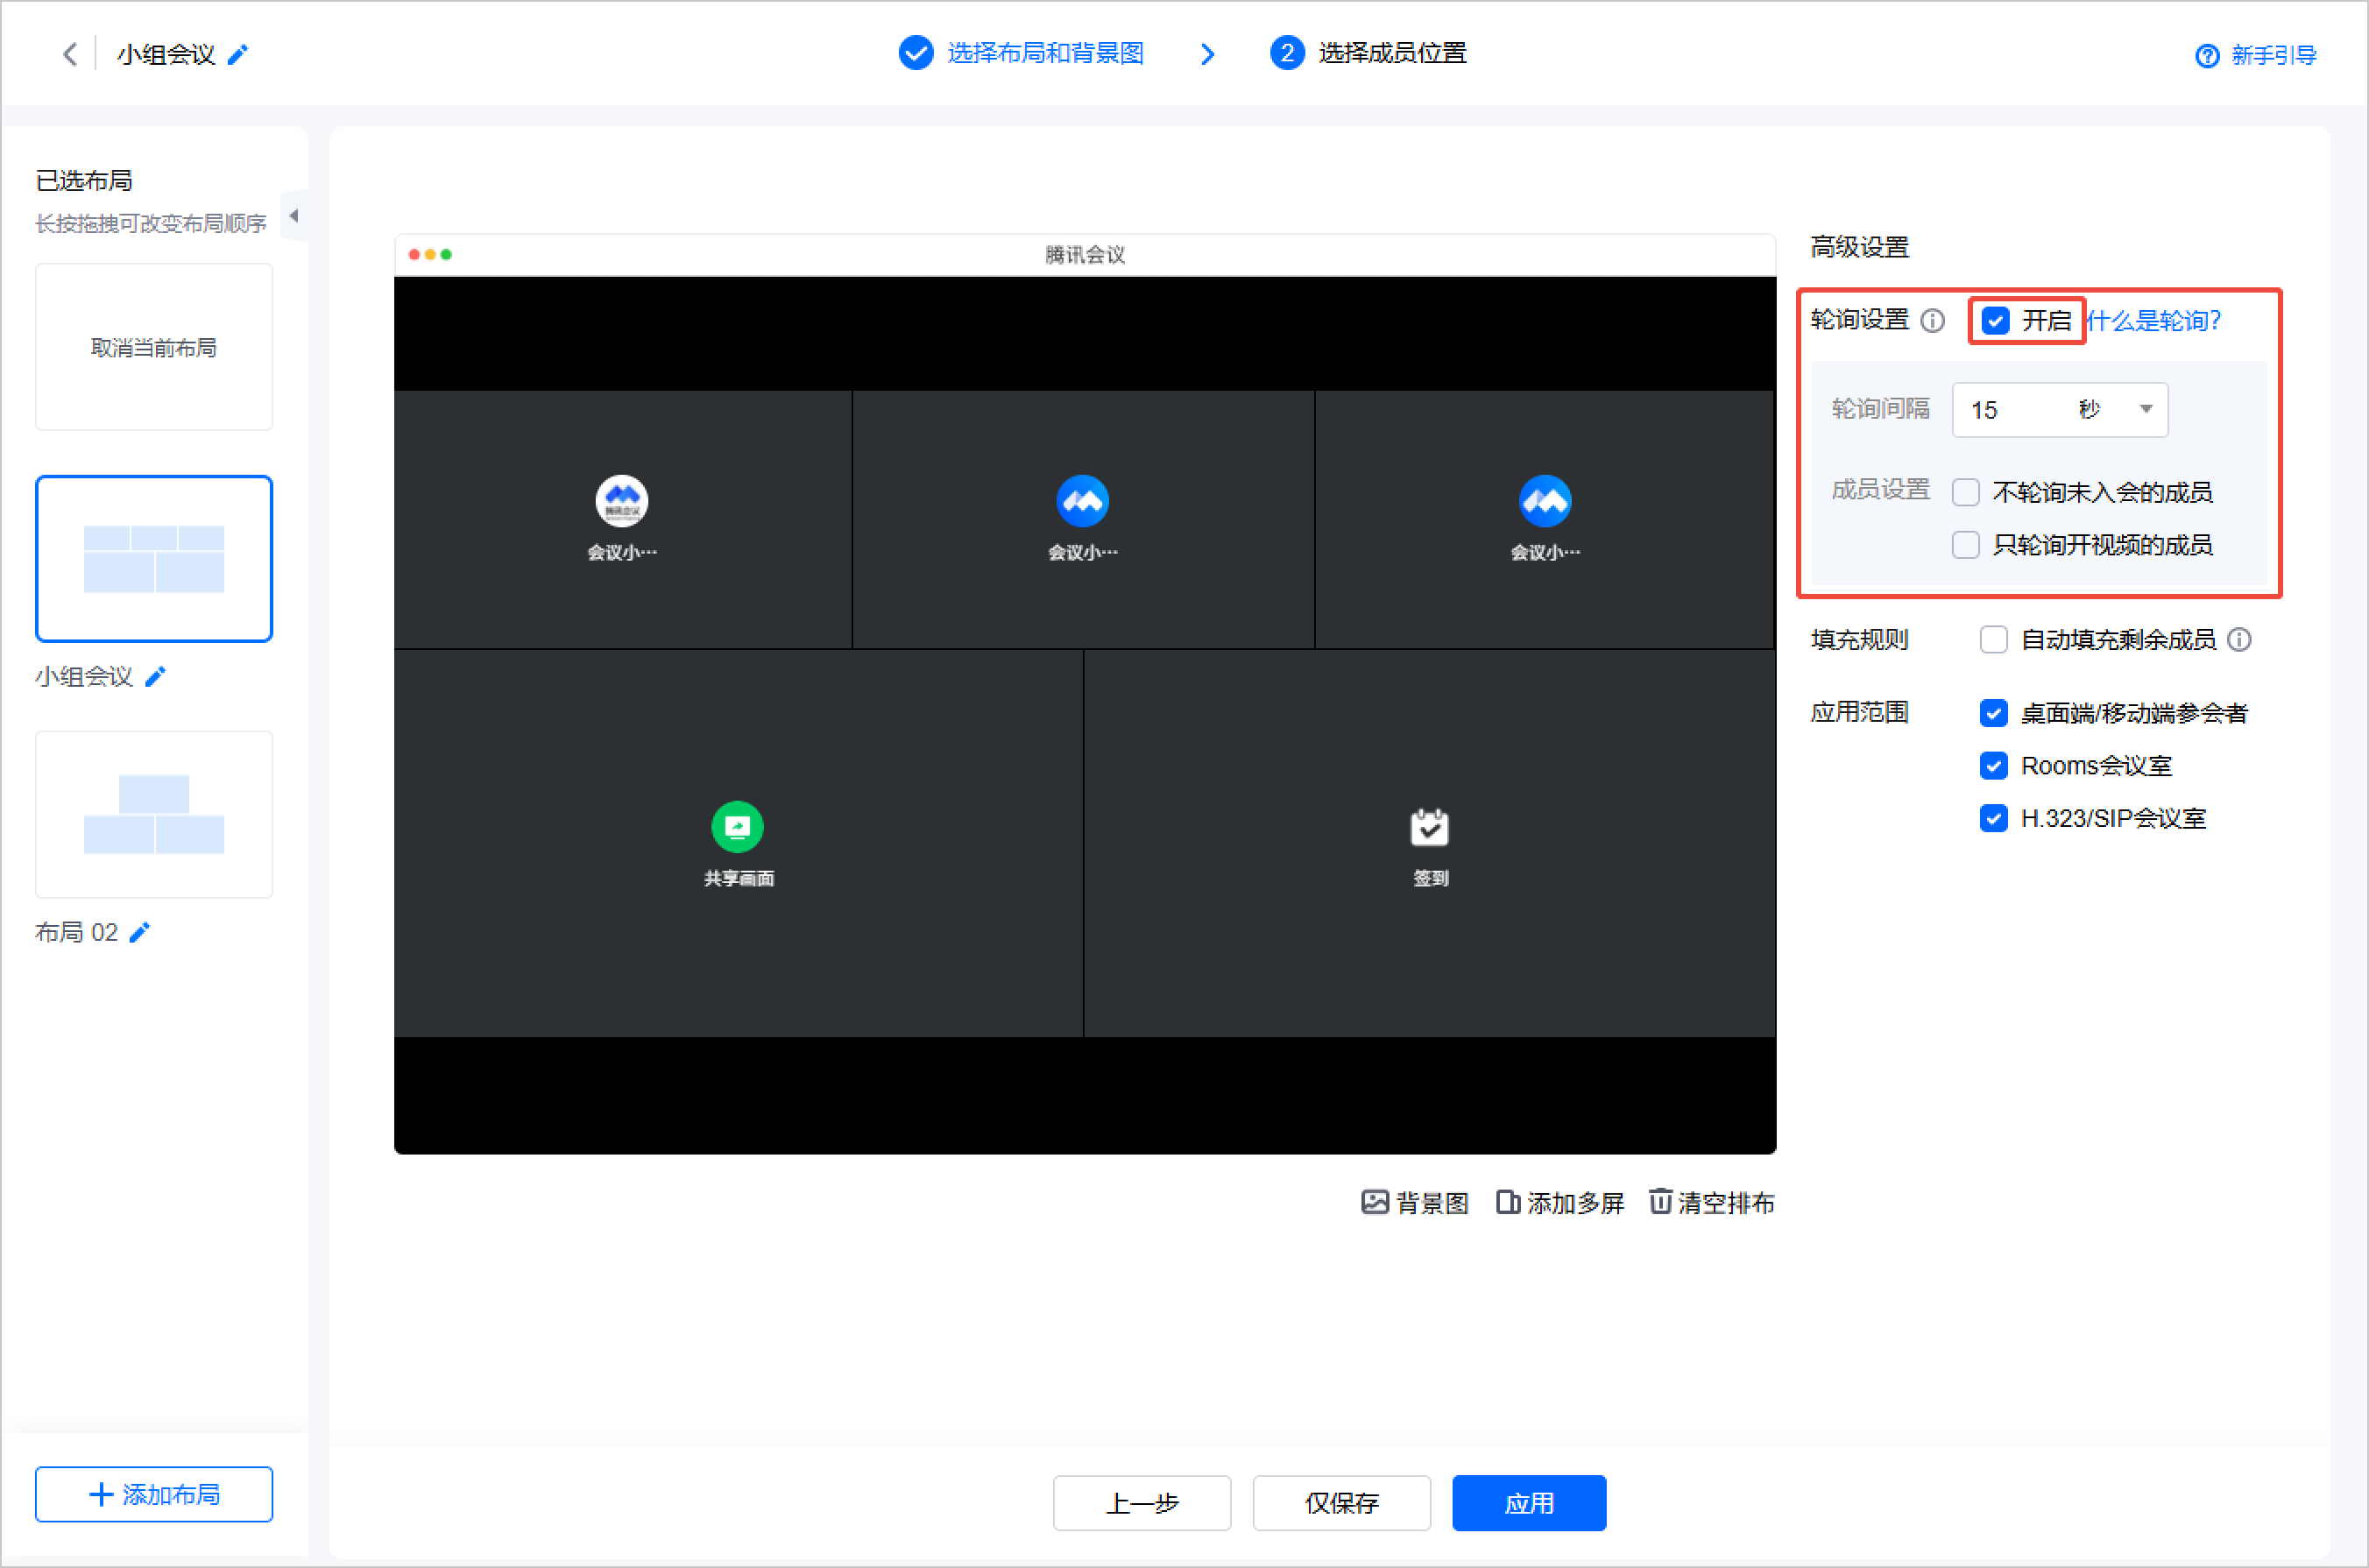
Task: Click the blue 应用 button
Action: (x=1529, y=1503)
